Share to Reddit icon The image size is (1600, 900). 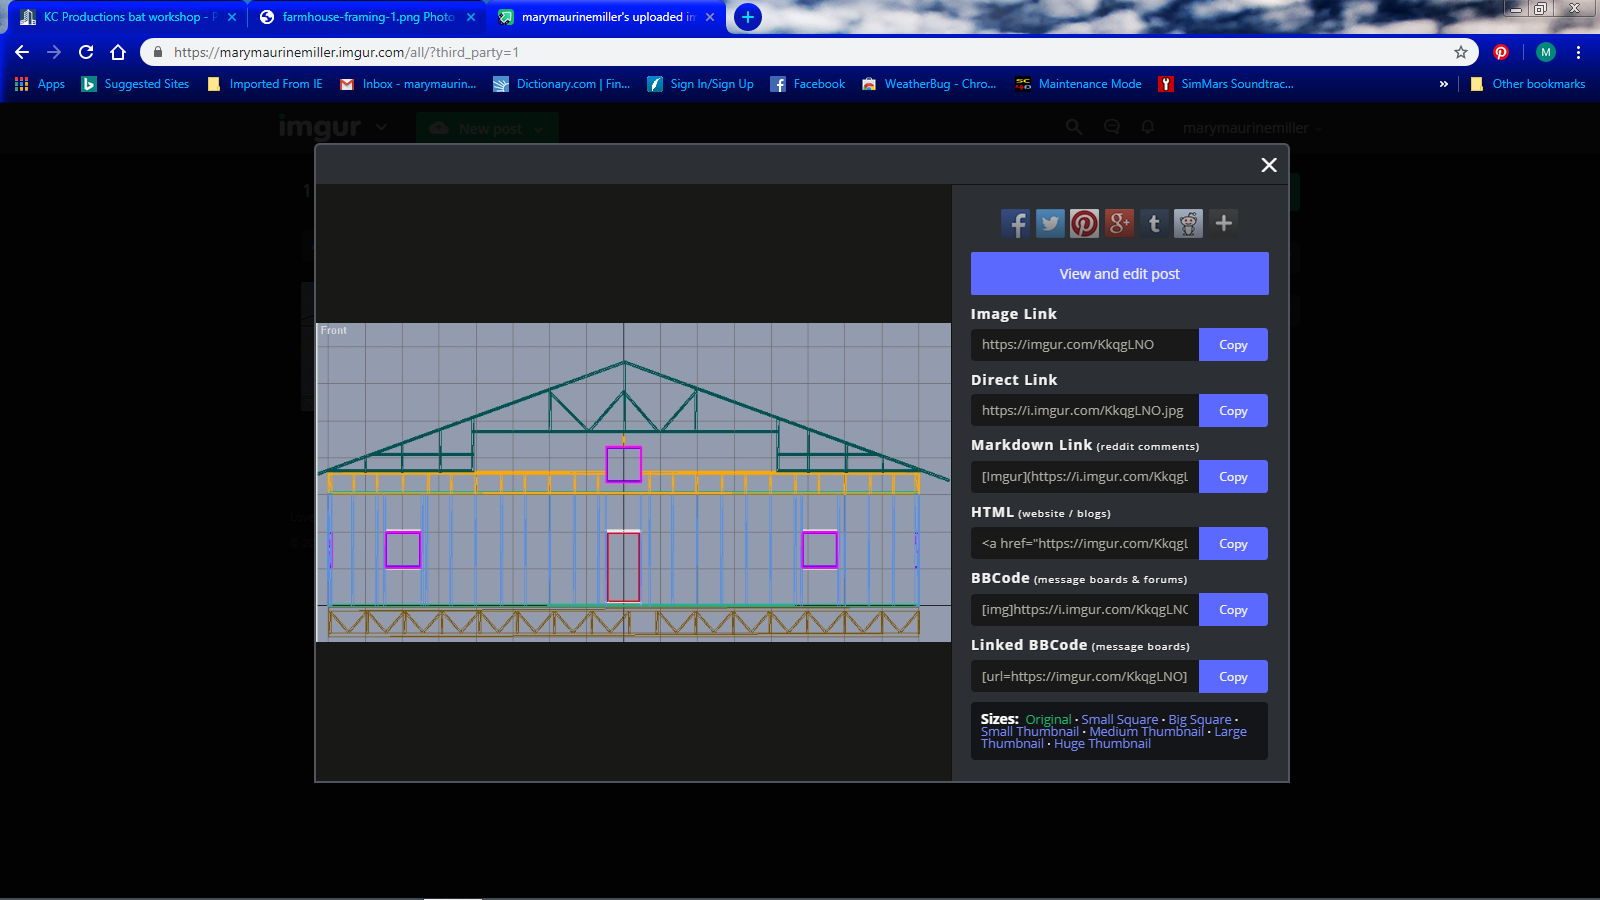click(x=1188, y=223)
